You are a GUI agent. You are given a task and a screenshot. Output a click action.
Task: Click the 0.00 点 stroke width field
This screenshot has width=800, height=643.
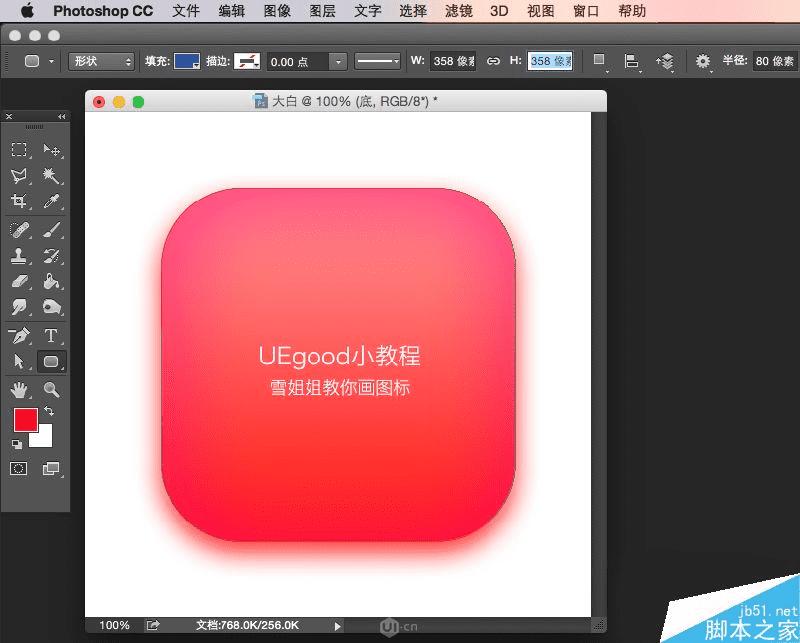[297, 62]
